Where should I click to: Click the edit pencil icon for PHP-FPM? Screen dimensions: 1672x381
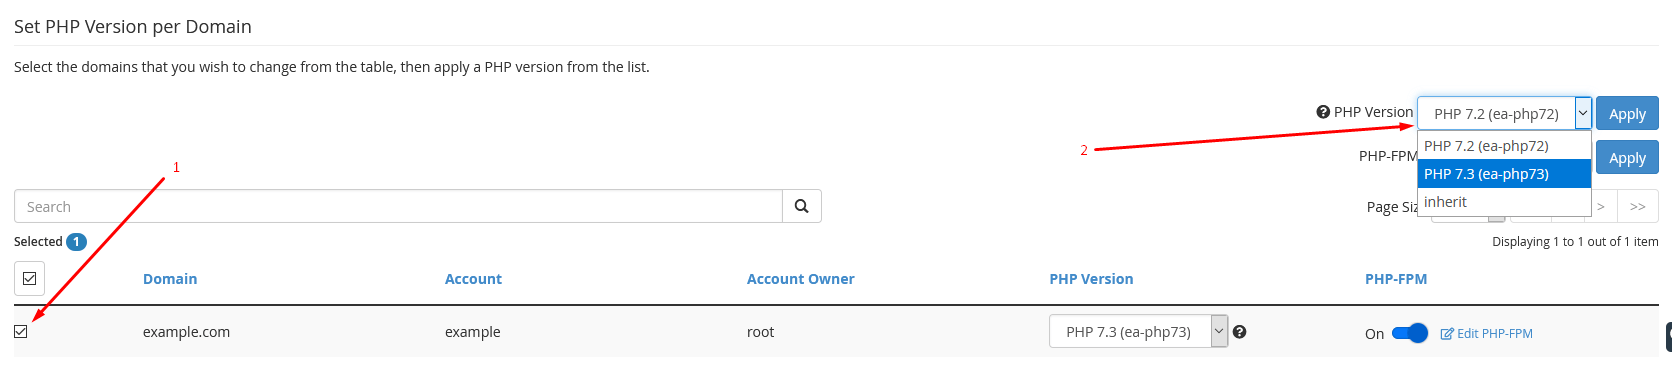point(1447,334)
